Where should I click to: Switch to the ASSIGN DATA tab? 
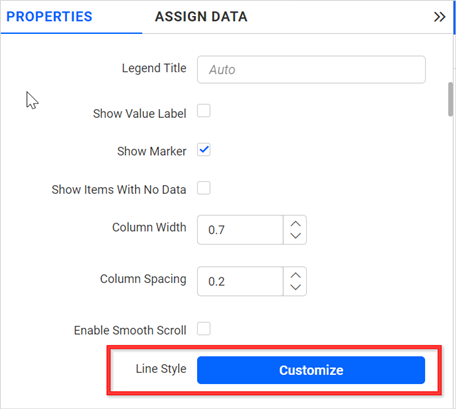coord(201,17)
